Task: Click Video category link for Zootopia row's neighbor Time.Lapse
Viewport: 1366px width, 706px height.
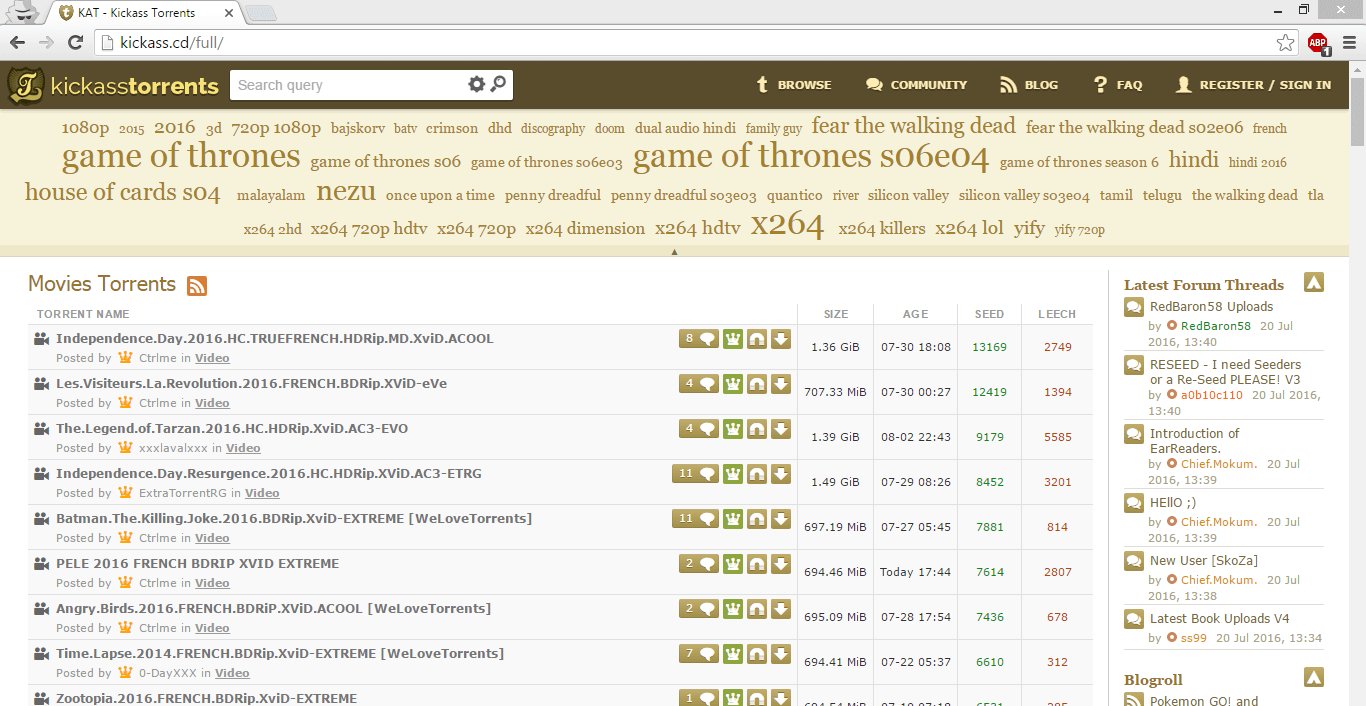Action: click(232, 673)
